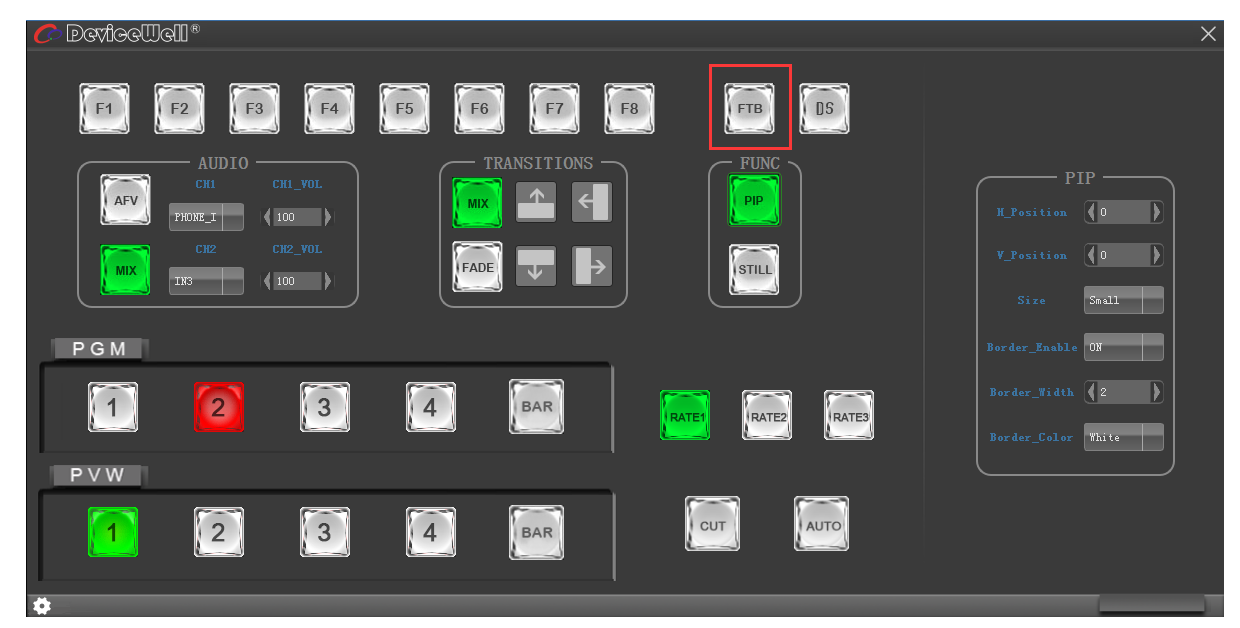Screen dimensions: 1240x628
Task: Pick the wipe-right transition arrow
Action: click(592, 266)
